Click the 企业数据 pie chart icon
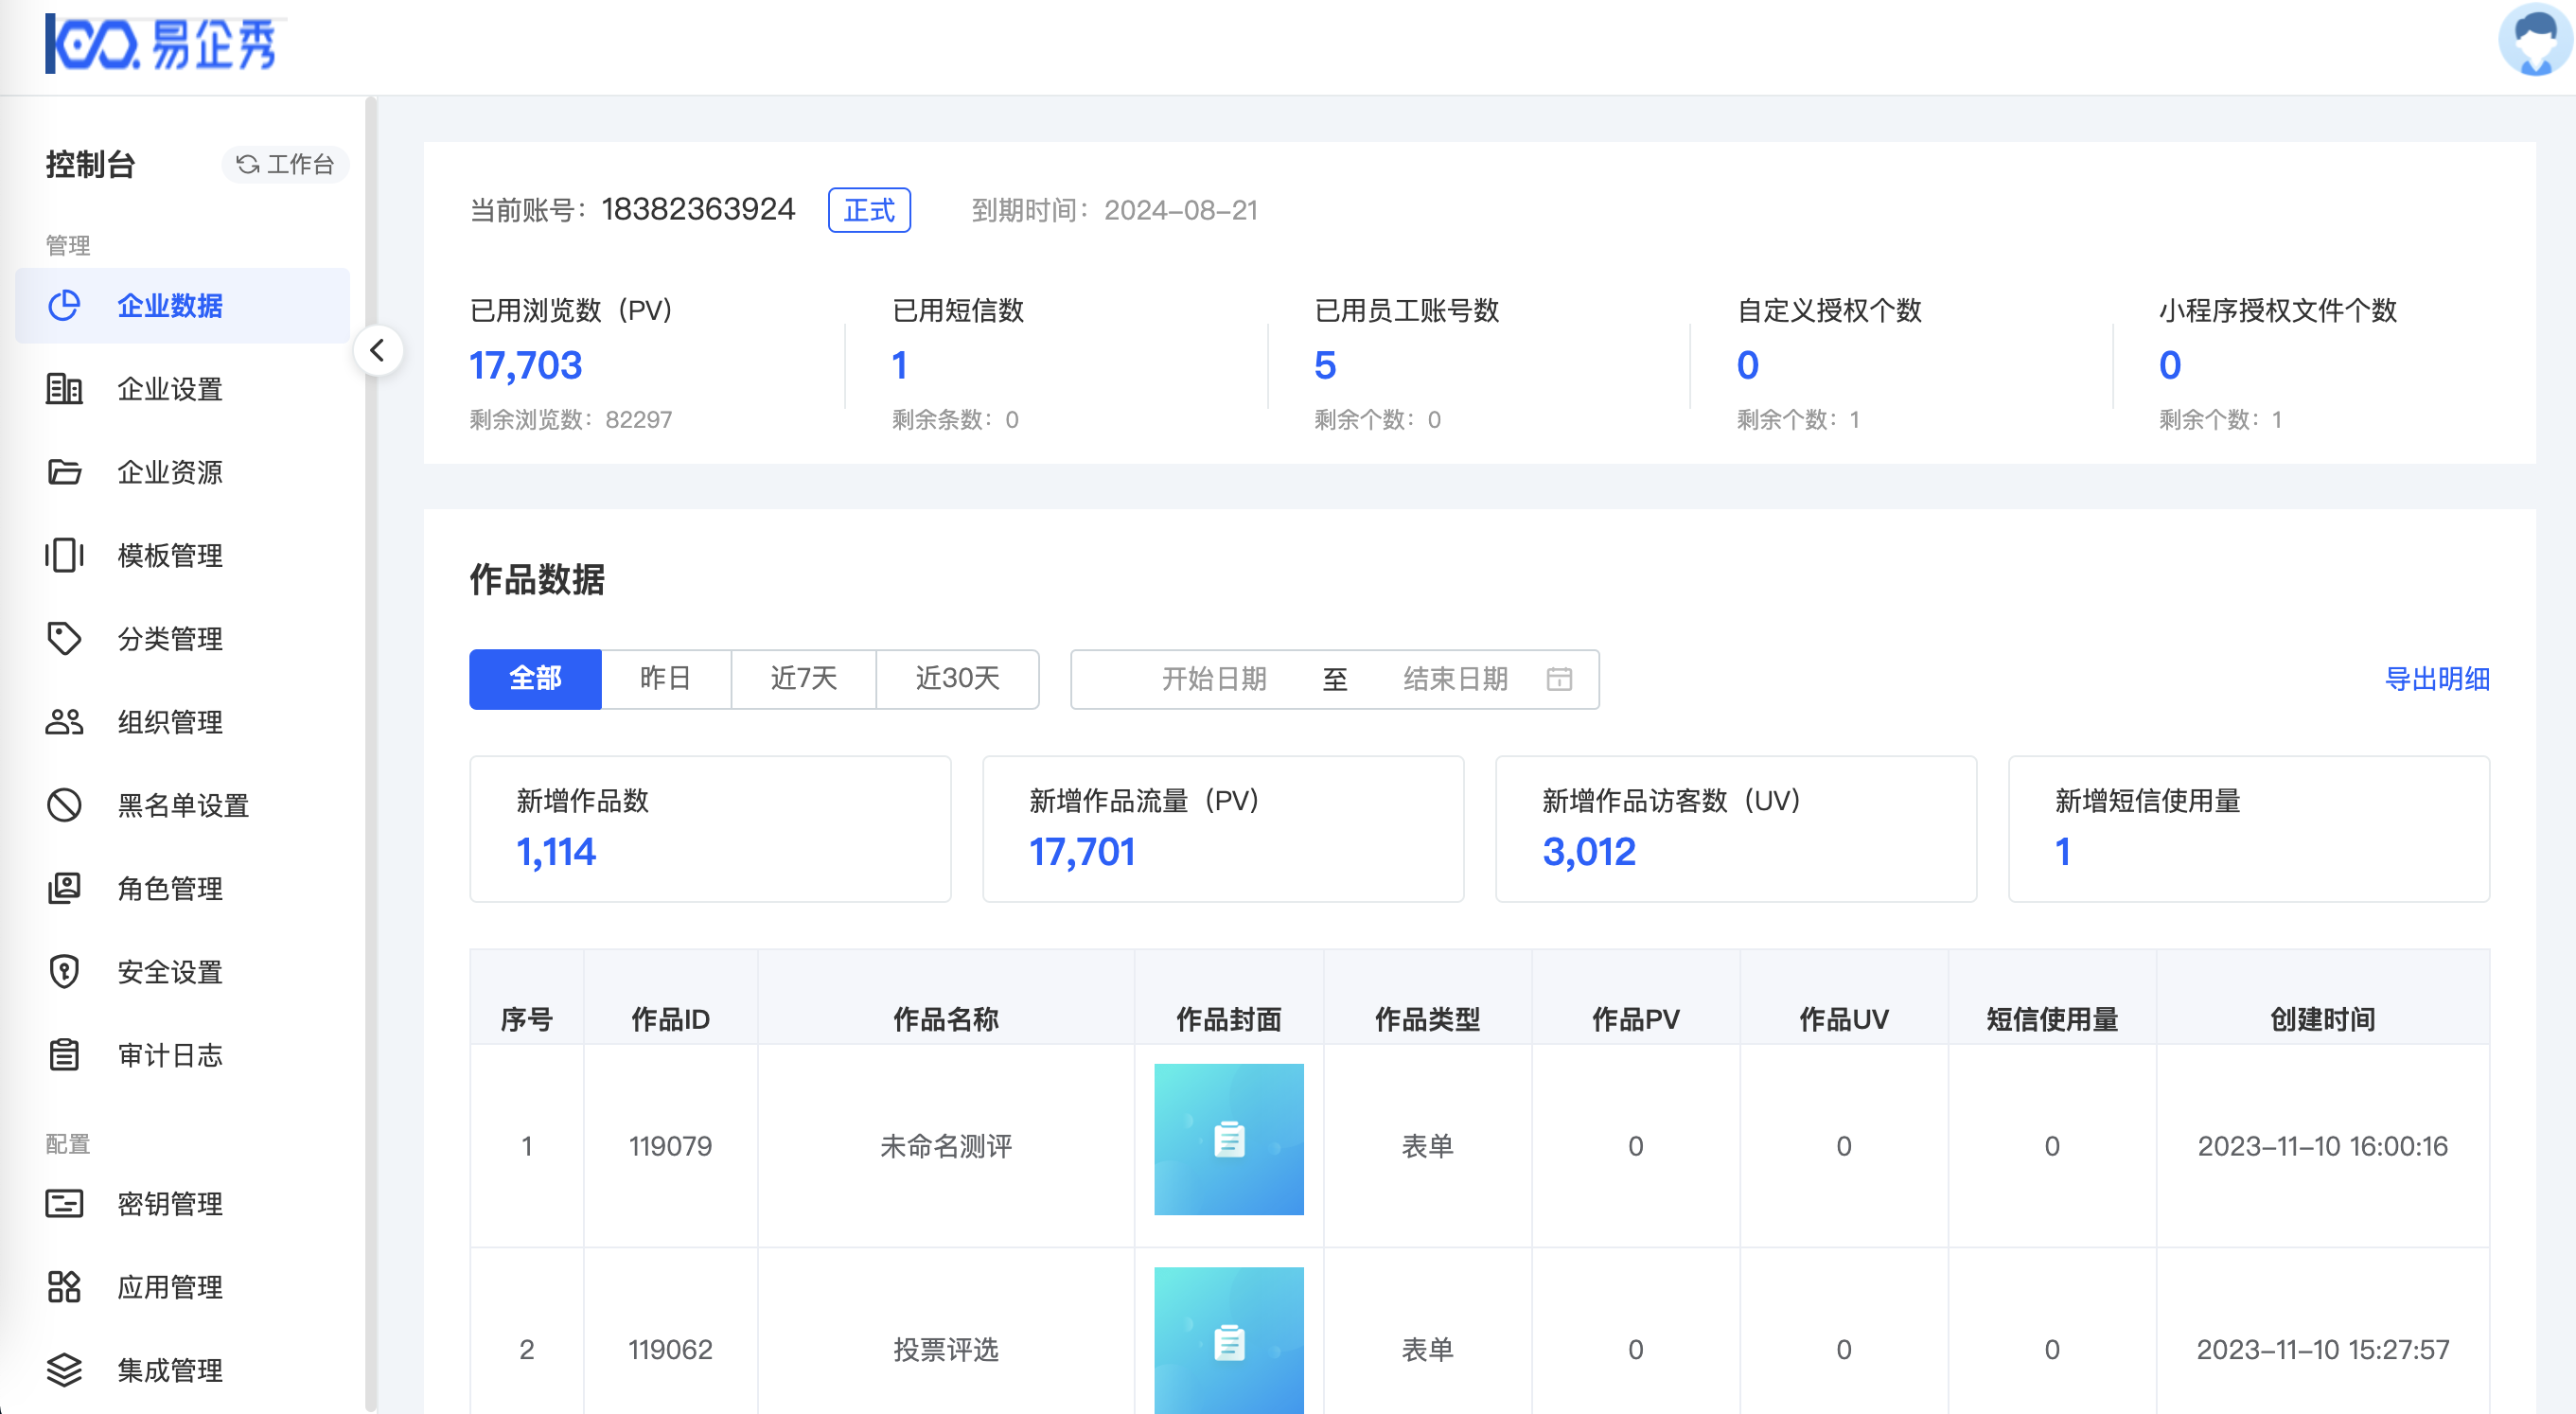2576x1414 pixels. [x=64, y=305]
